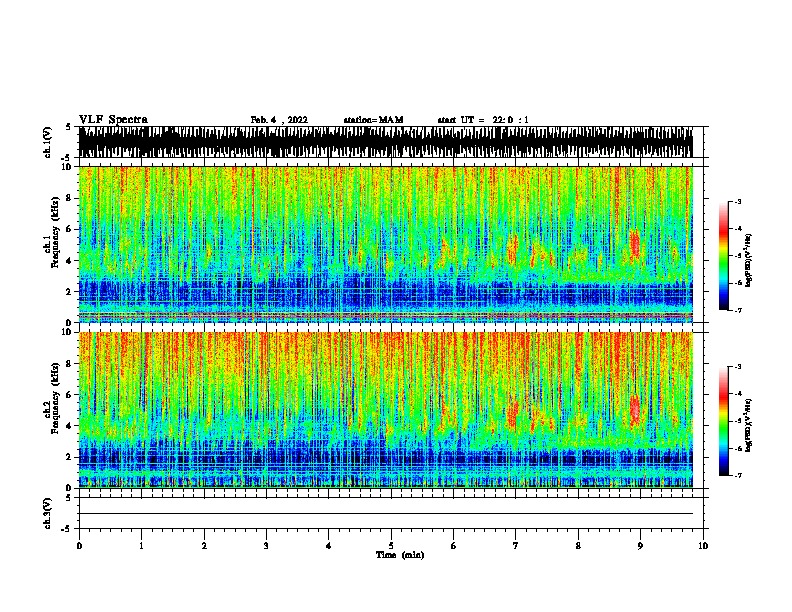Viewport: 792px width, 612px height.
Task: Click the time axis tick label "5"
Action: (x=391, y=546)
